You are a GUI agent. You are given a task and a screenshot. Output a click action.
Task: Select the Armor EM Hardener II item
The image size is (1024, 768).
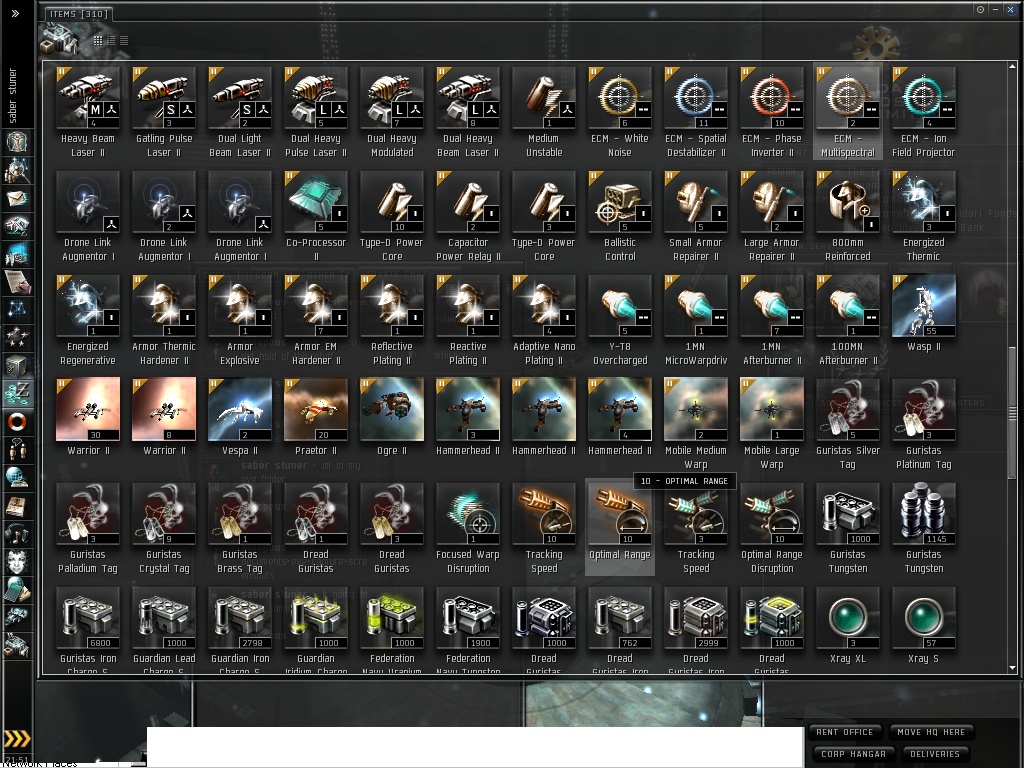click(x=315, y=320)
